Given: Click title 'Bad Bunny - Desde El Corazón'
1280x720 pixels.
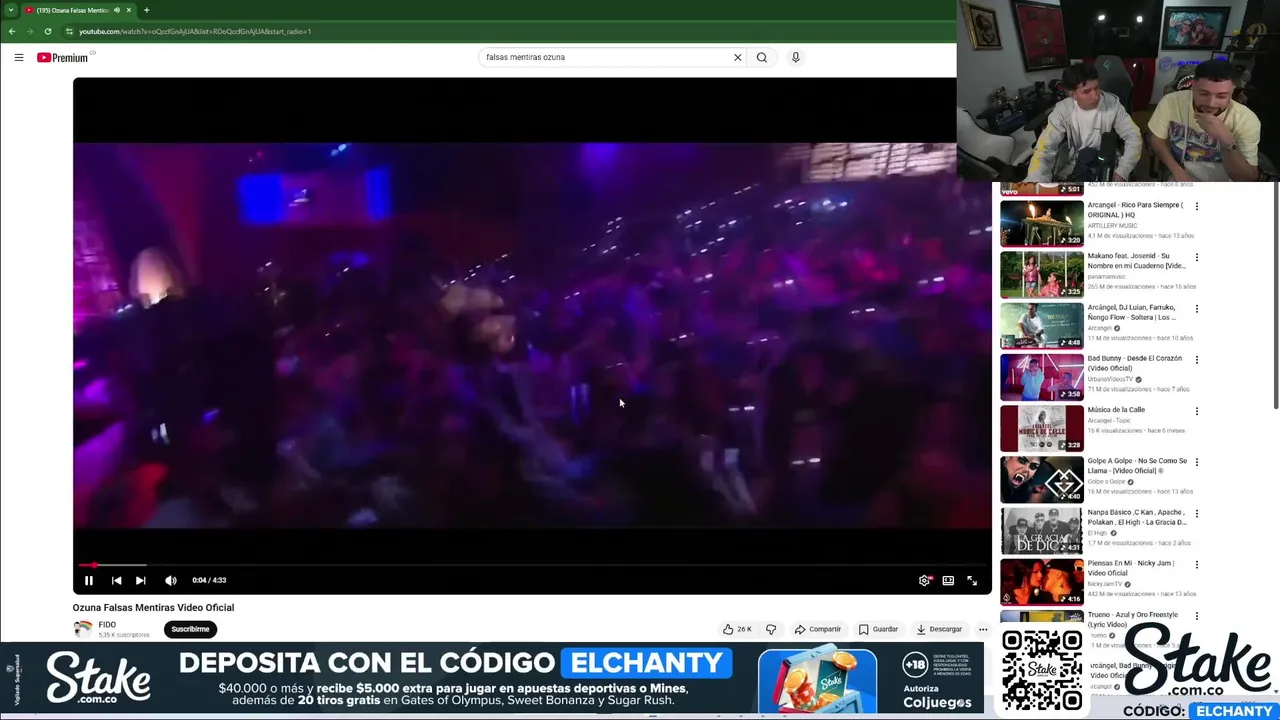Looking at the screenshot, I should (1134, 363).
